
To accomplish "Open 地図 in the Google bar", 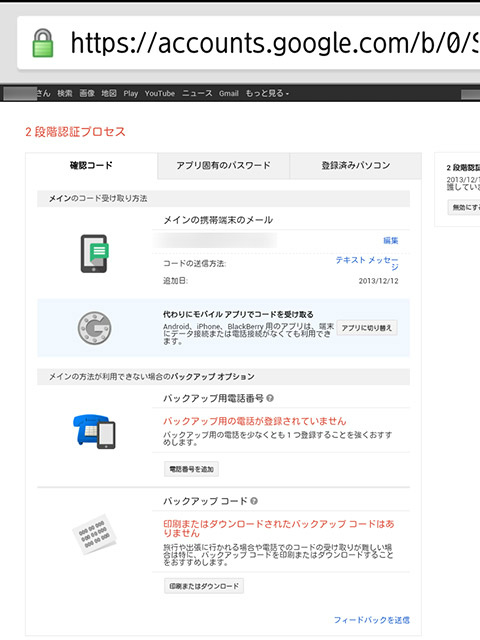I will click(x=109, y=93).
